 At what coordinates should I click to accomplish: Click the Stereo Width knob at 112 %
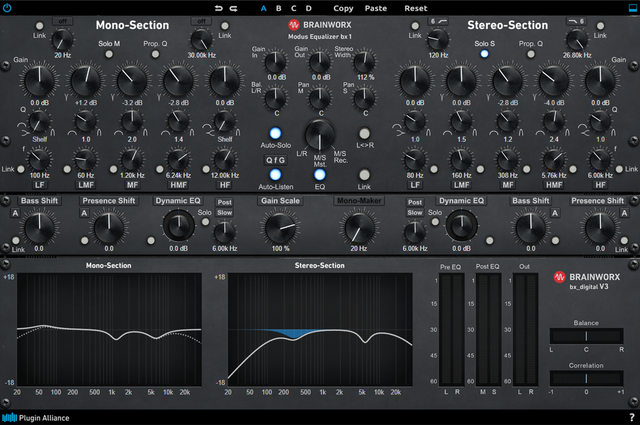pyautogui.click(x=364, y=62)
